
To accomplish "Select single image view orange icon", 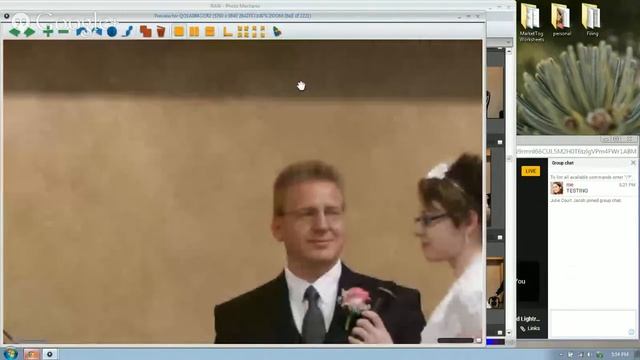I will [179, 31].
